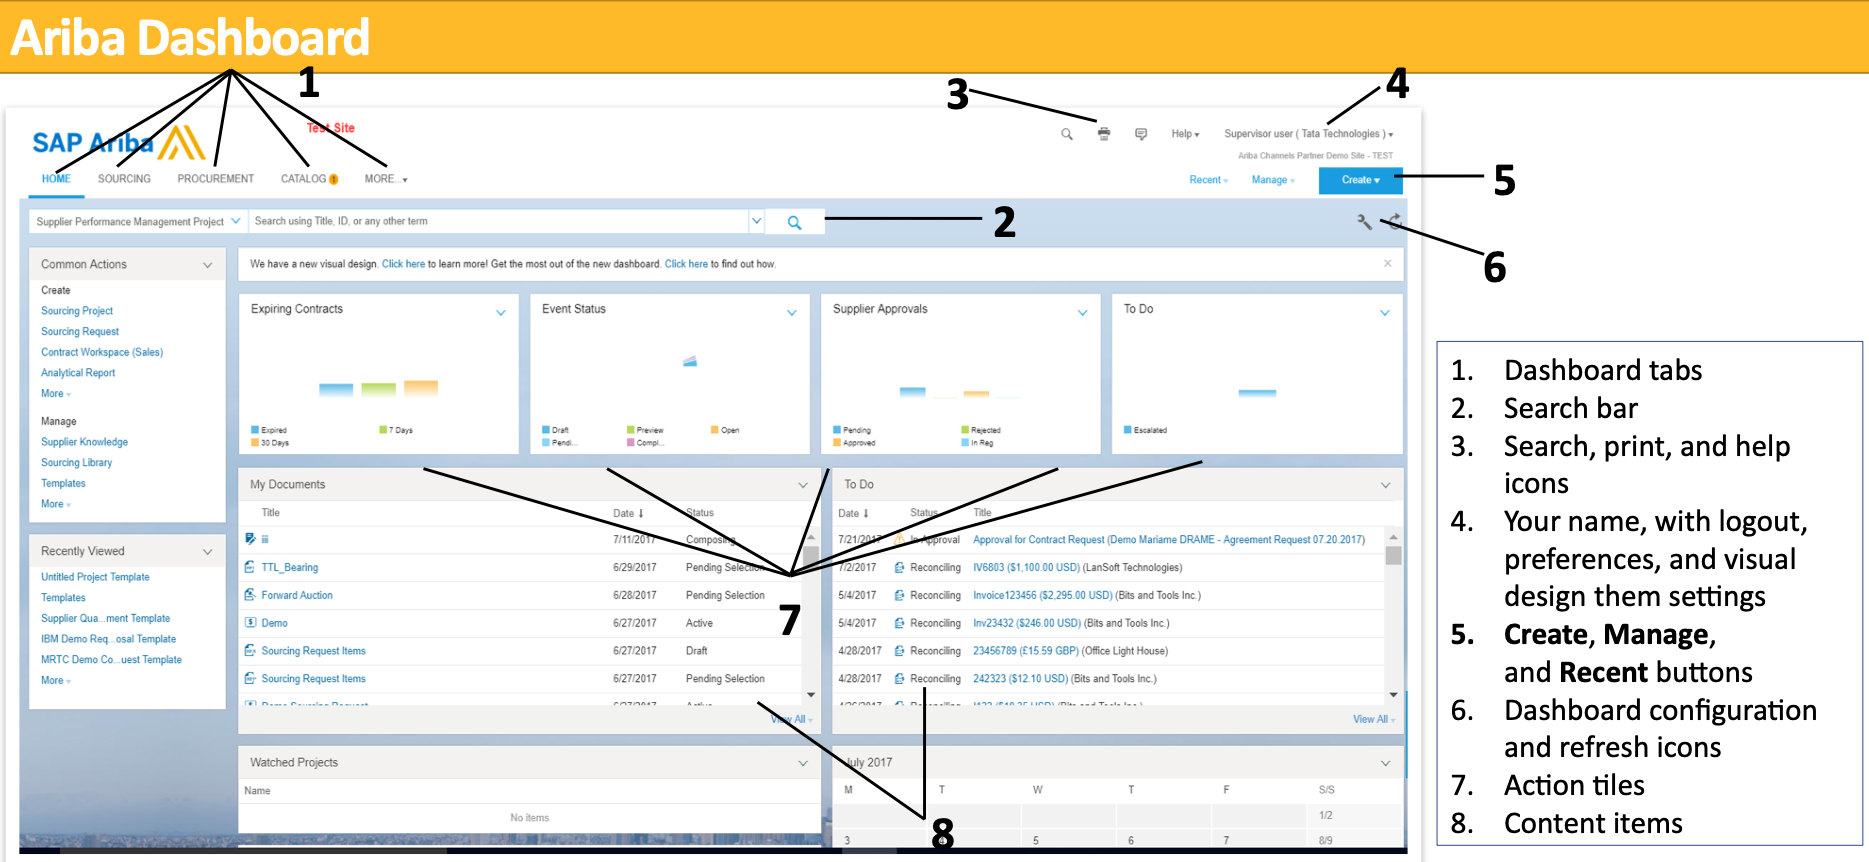The height and width of the screenshot is (862, 1869).
Task: Open Supplier Approvals tile menu chevron
Action: 1082,313
